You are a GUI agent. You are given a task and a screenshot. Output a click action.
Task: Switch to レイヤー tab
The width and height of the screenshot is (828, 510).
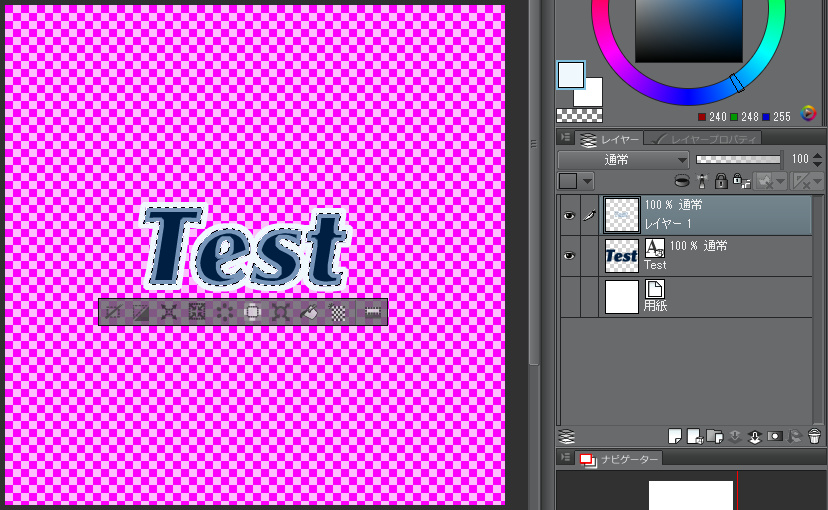click(609, 139)
